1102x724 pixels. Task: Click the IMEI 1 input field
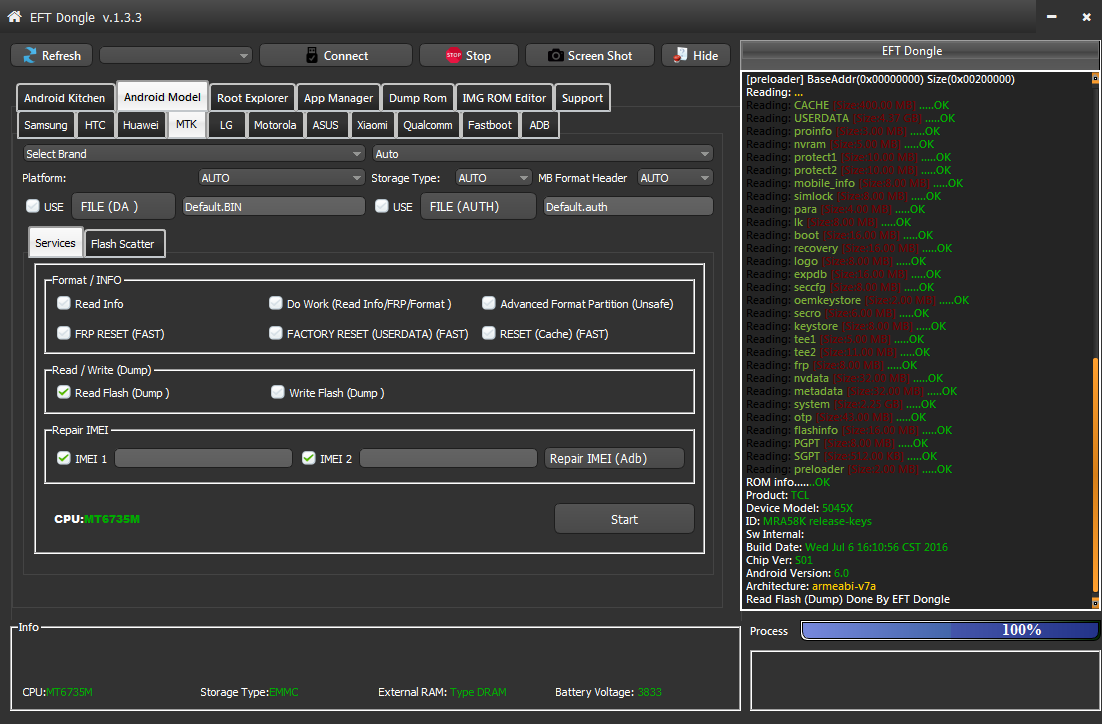(203, 458)
